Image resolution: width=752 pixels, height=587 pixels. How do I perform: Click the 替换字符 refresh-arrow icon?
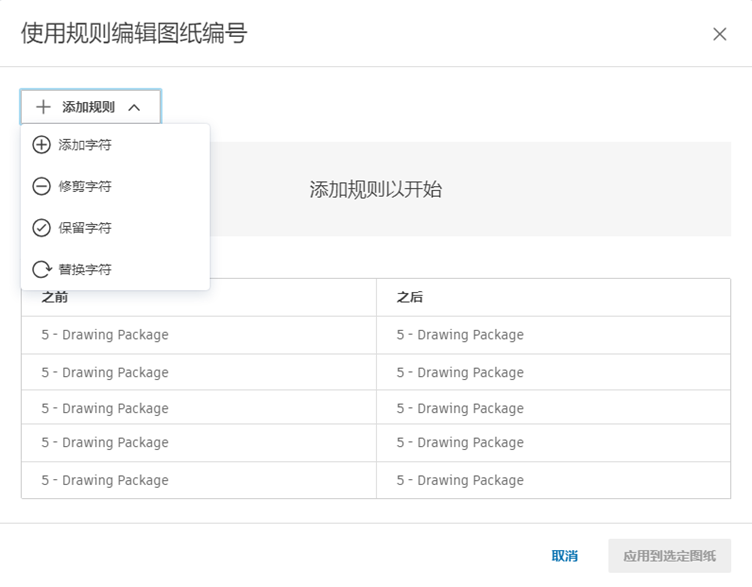(41, 269)
